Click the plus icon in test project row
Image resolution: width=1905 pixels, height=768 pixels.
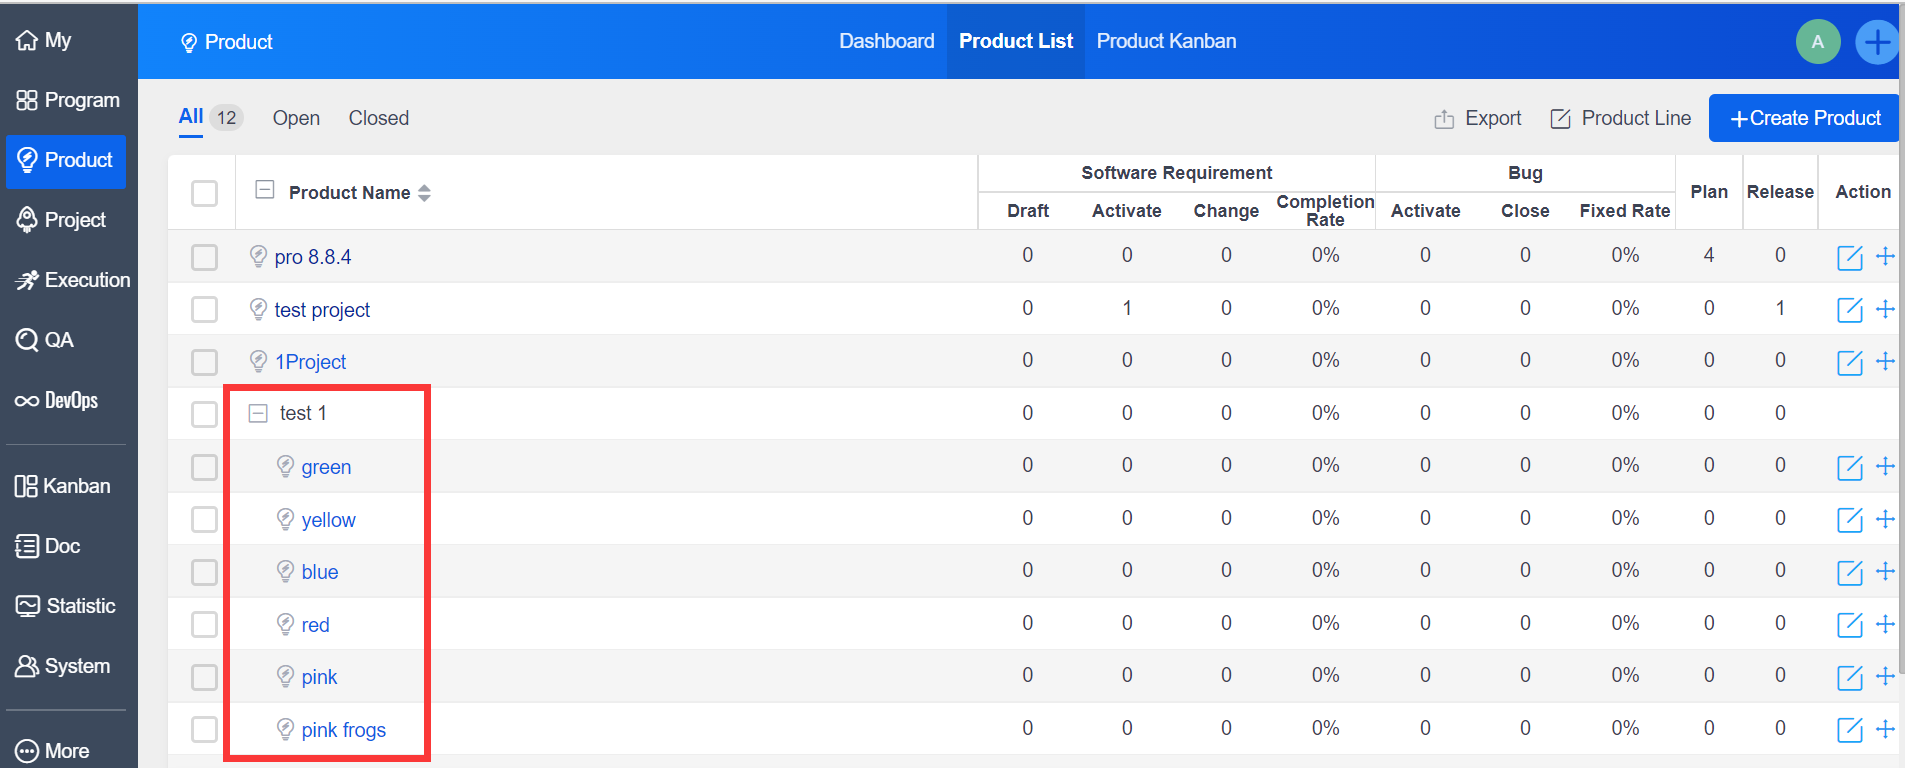1885,309
